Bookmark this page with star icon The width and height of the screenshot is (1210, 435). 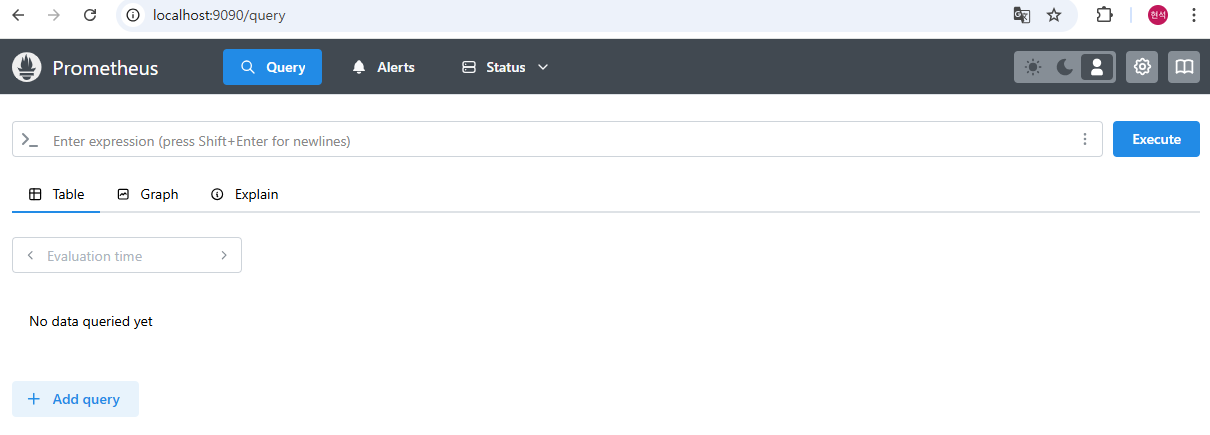click(x=1054, y=15)
